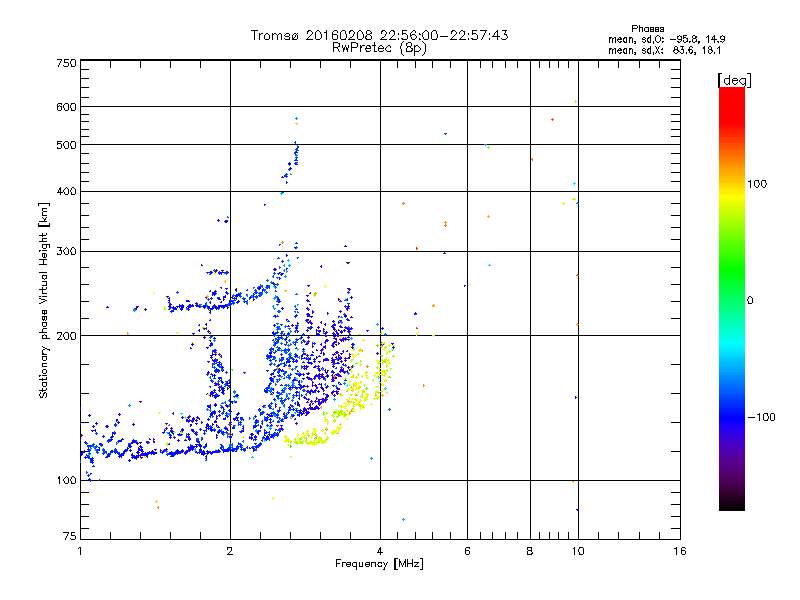The image size is (800, 600).
Task: Click the 'RwPretec (8p)' subtitle
Action: pos(379,48)
